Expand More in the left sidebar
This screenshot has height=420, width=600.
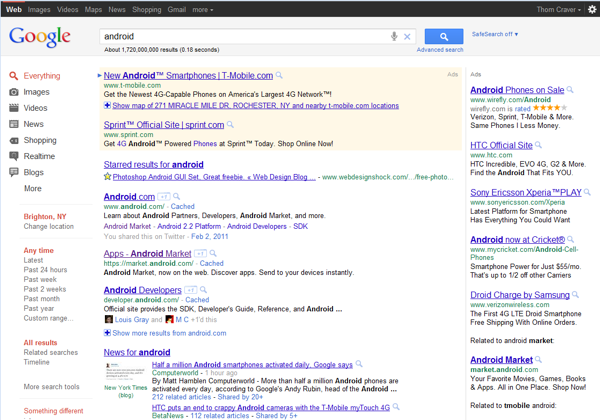coord(33,189)
